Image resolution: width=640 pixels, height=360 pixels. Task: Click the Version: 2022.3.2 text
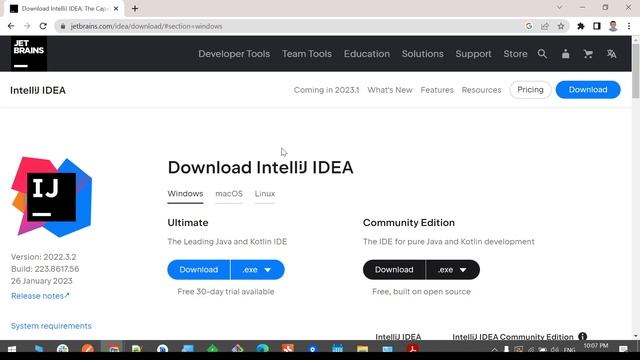coord(43,257)
